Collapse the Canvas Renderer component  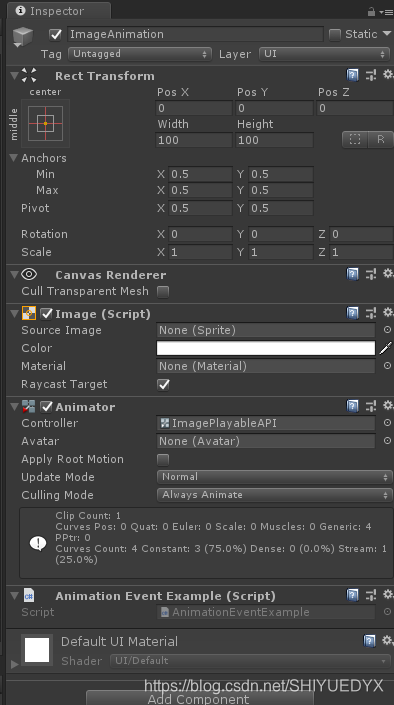[14, 274]
